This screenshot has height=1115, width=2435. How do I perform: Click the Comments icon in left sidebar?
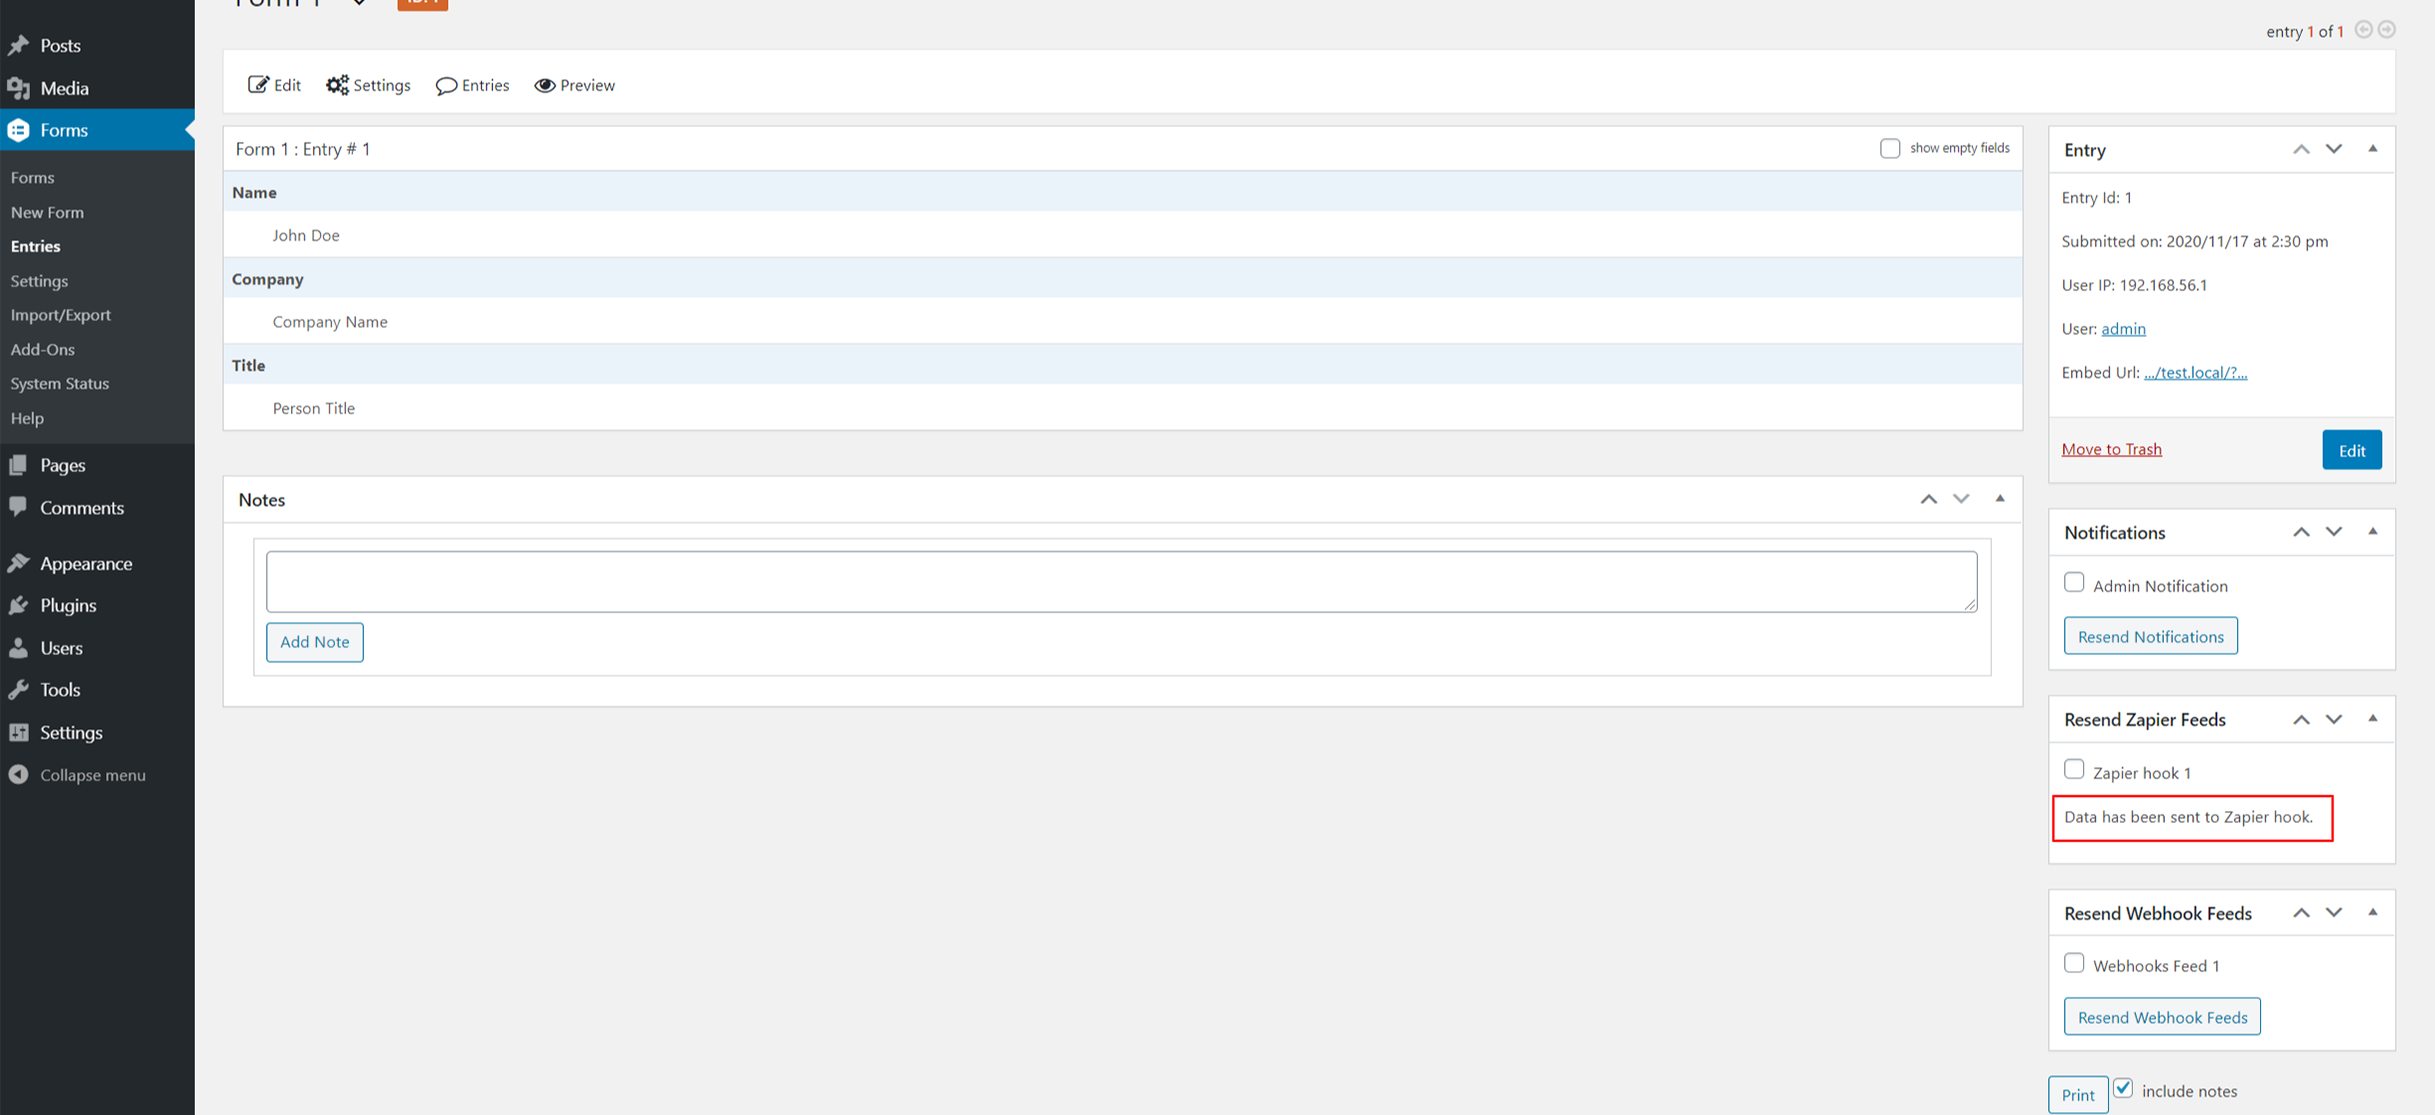point(19,506)
